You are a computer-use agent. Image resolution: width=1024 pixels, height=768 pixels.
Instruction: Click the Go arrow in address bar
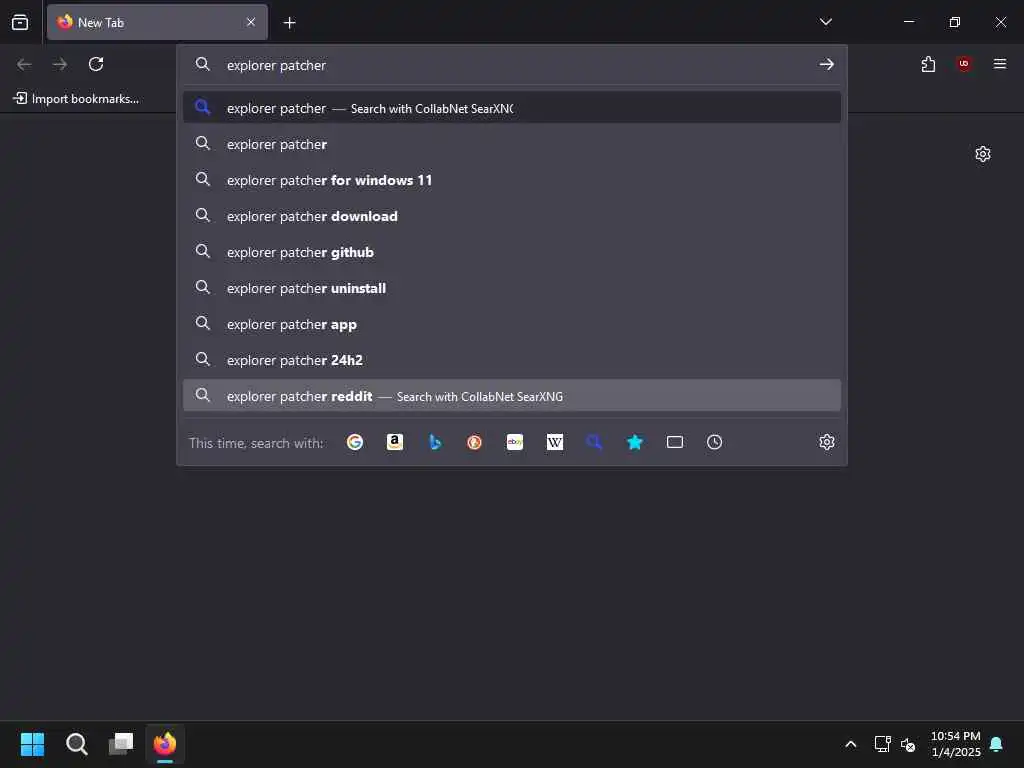[827, 64]
